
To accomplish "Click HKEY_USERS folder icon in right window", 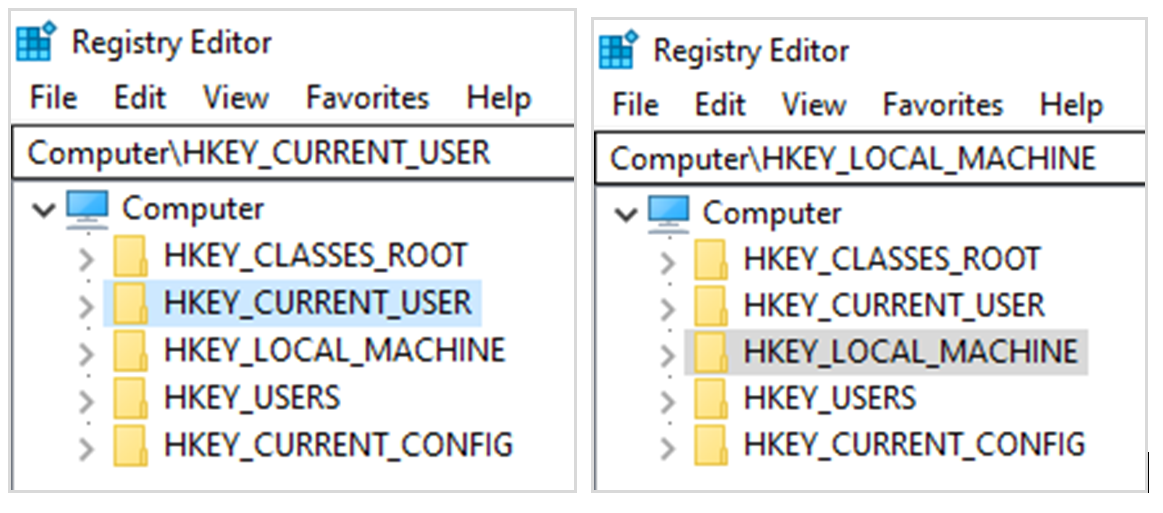I will pyautogui.click(x=711, y=398).
